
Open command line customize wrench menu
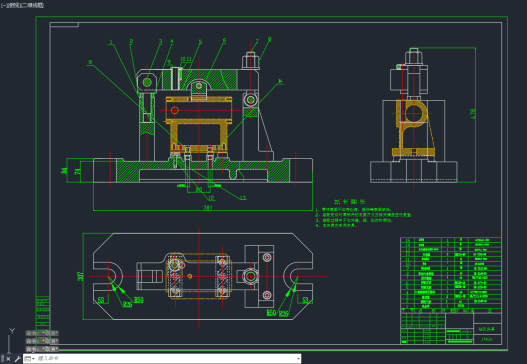click(x=17, y=359)
